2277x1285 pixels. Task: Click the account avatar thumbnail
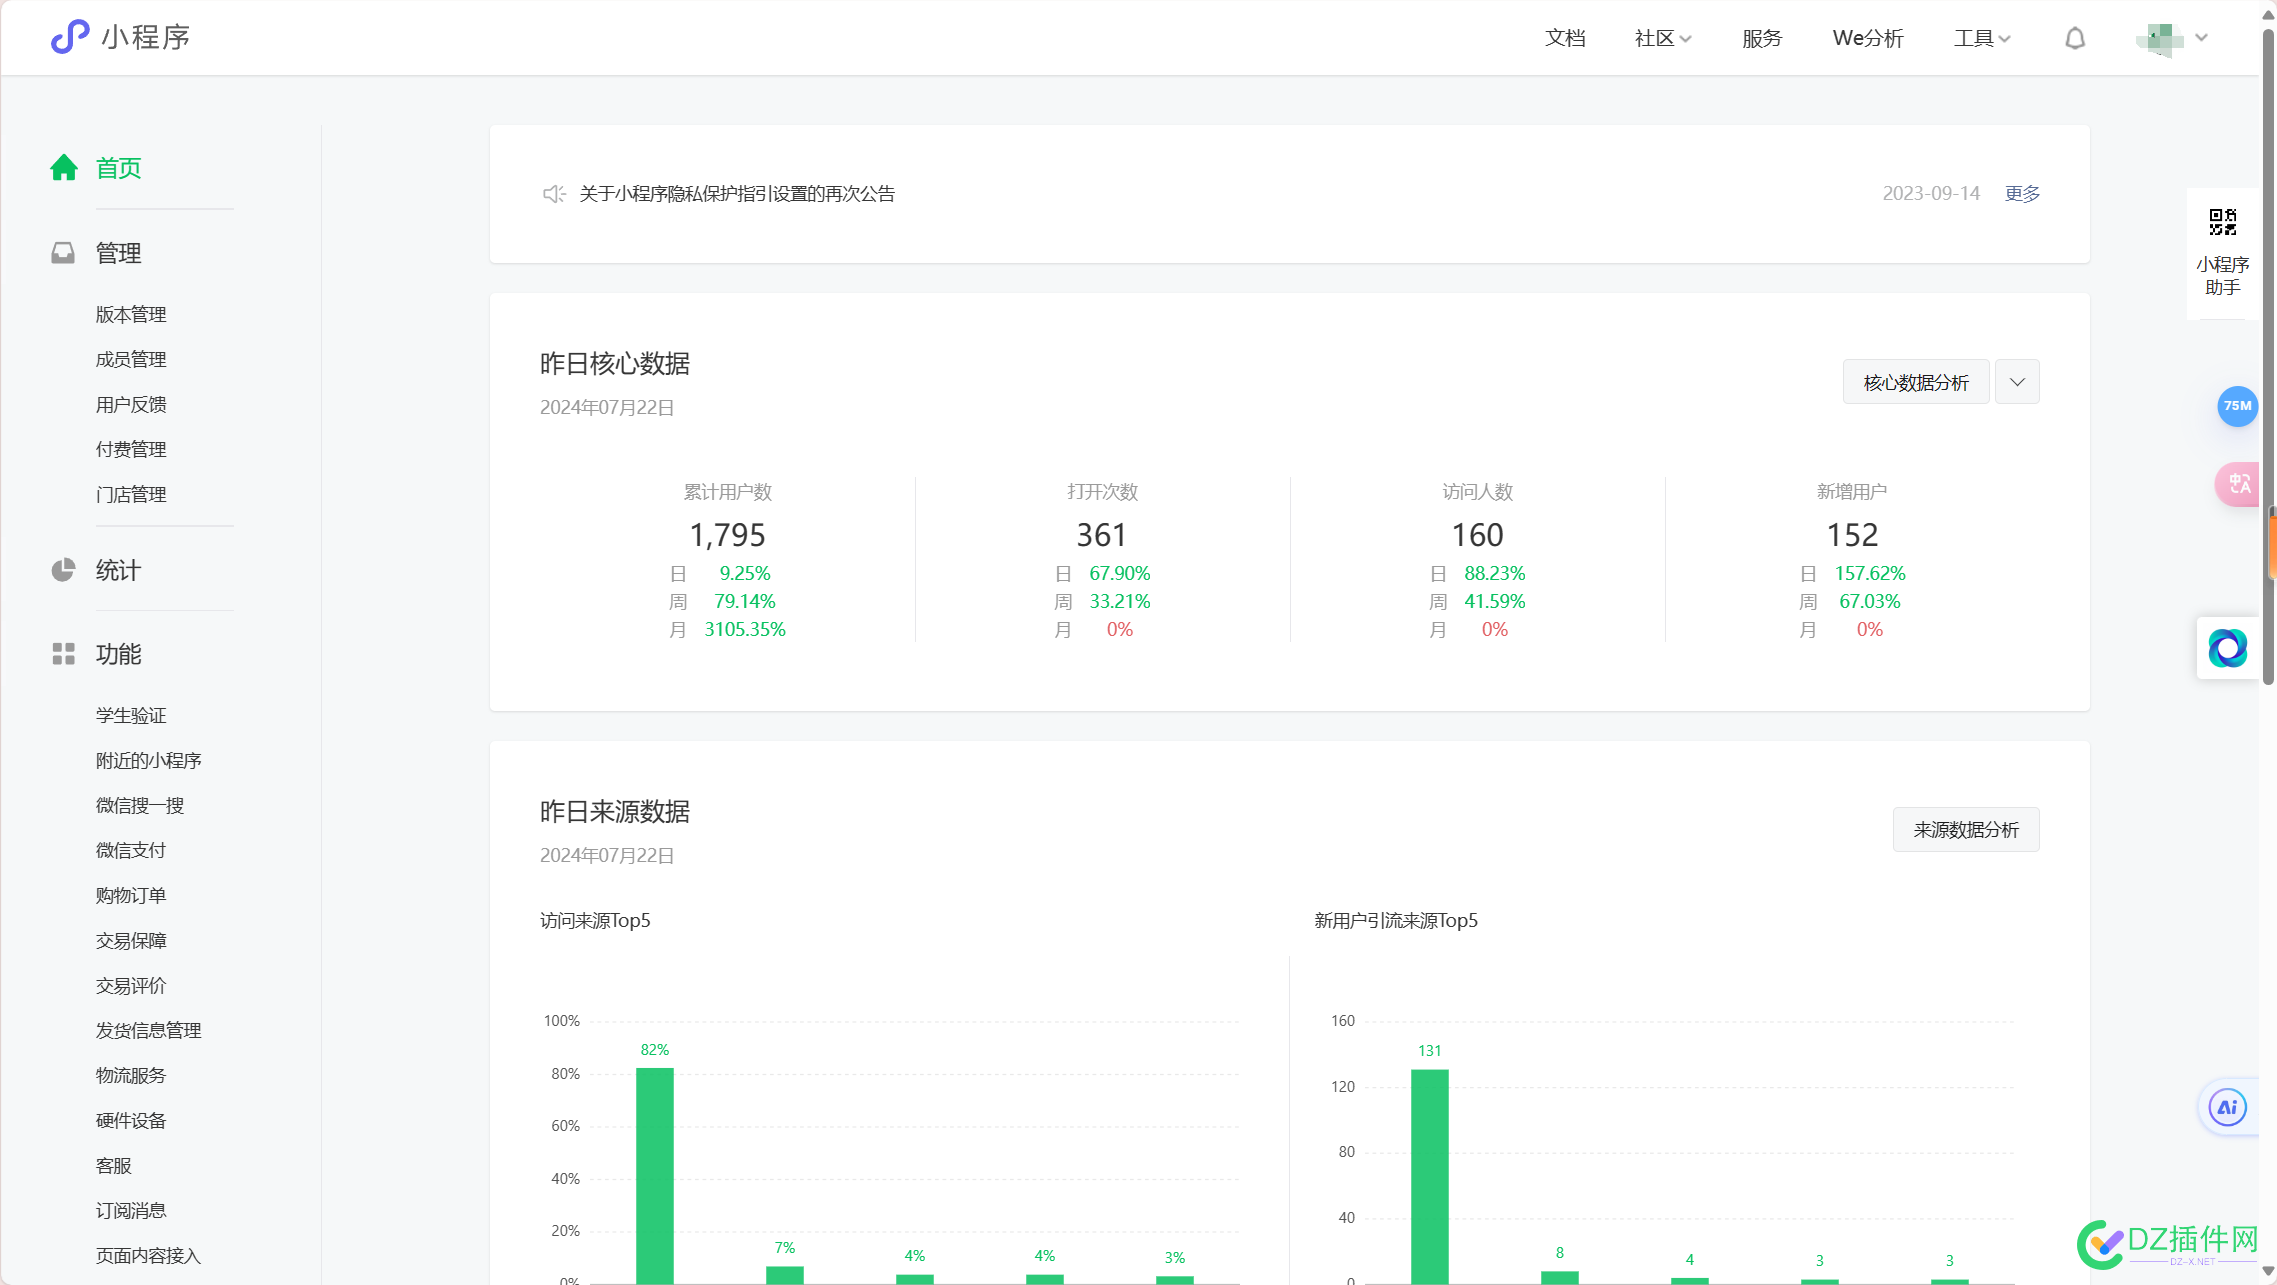click(2159, 39)
